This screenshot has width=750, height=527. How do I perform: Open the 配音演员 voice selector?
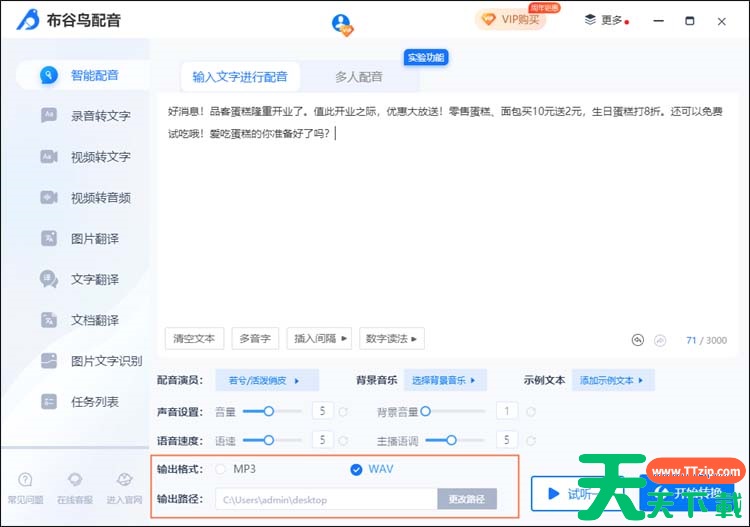(267, 381)
